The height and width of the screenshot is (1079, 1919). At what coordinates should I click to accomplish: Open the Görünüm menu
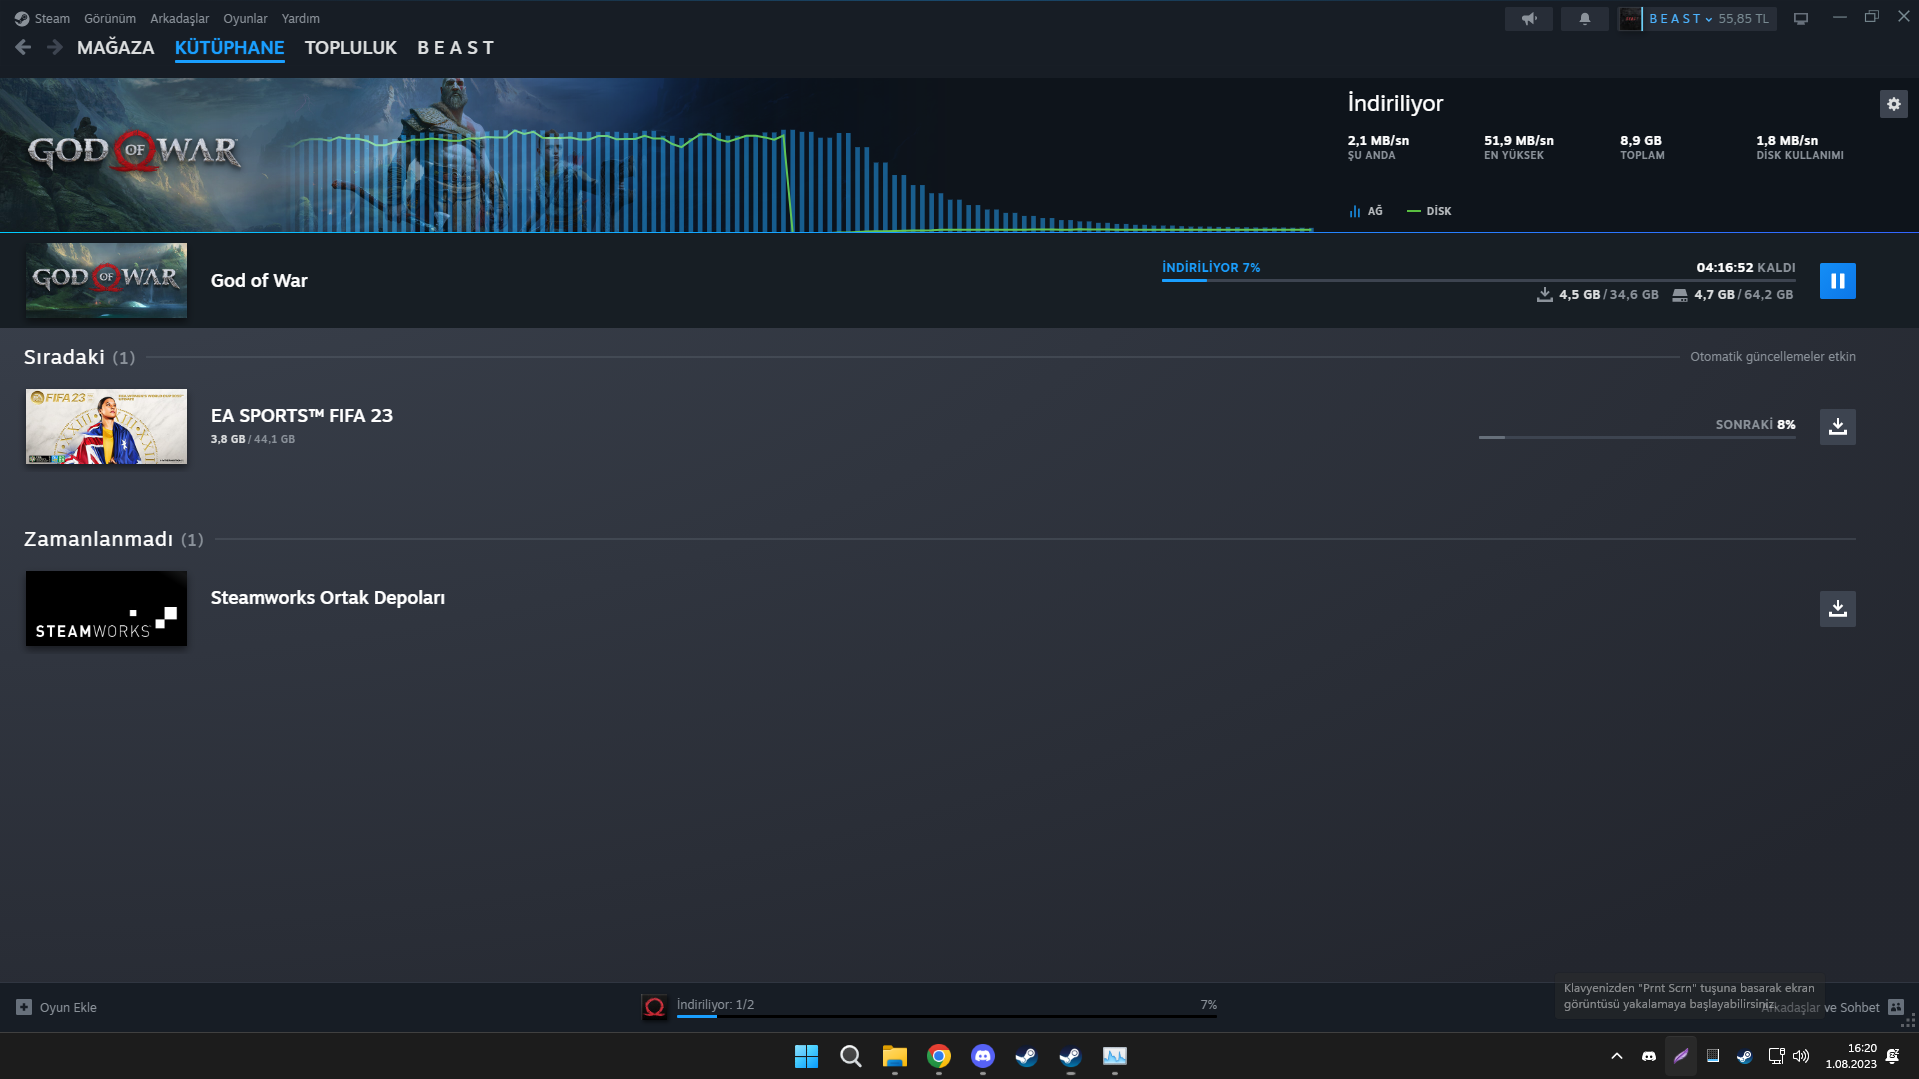tap(110, 18)
